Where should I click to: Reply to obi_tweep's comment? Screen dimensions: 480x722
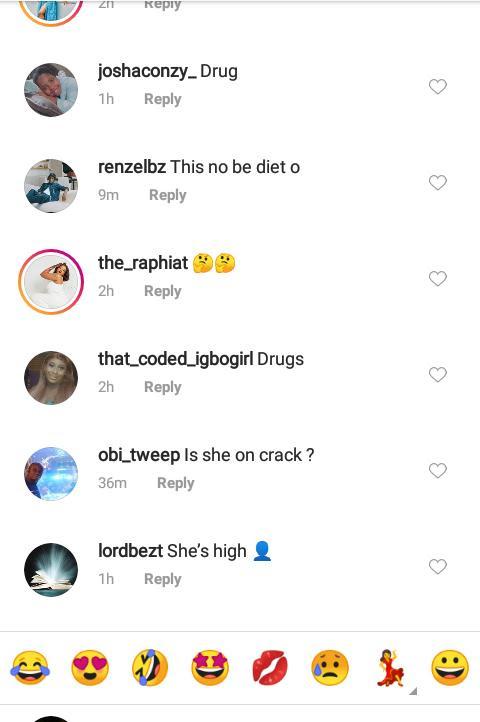[176, 483]
